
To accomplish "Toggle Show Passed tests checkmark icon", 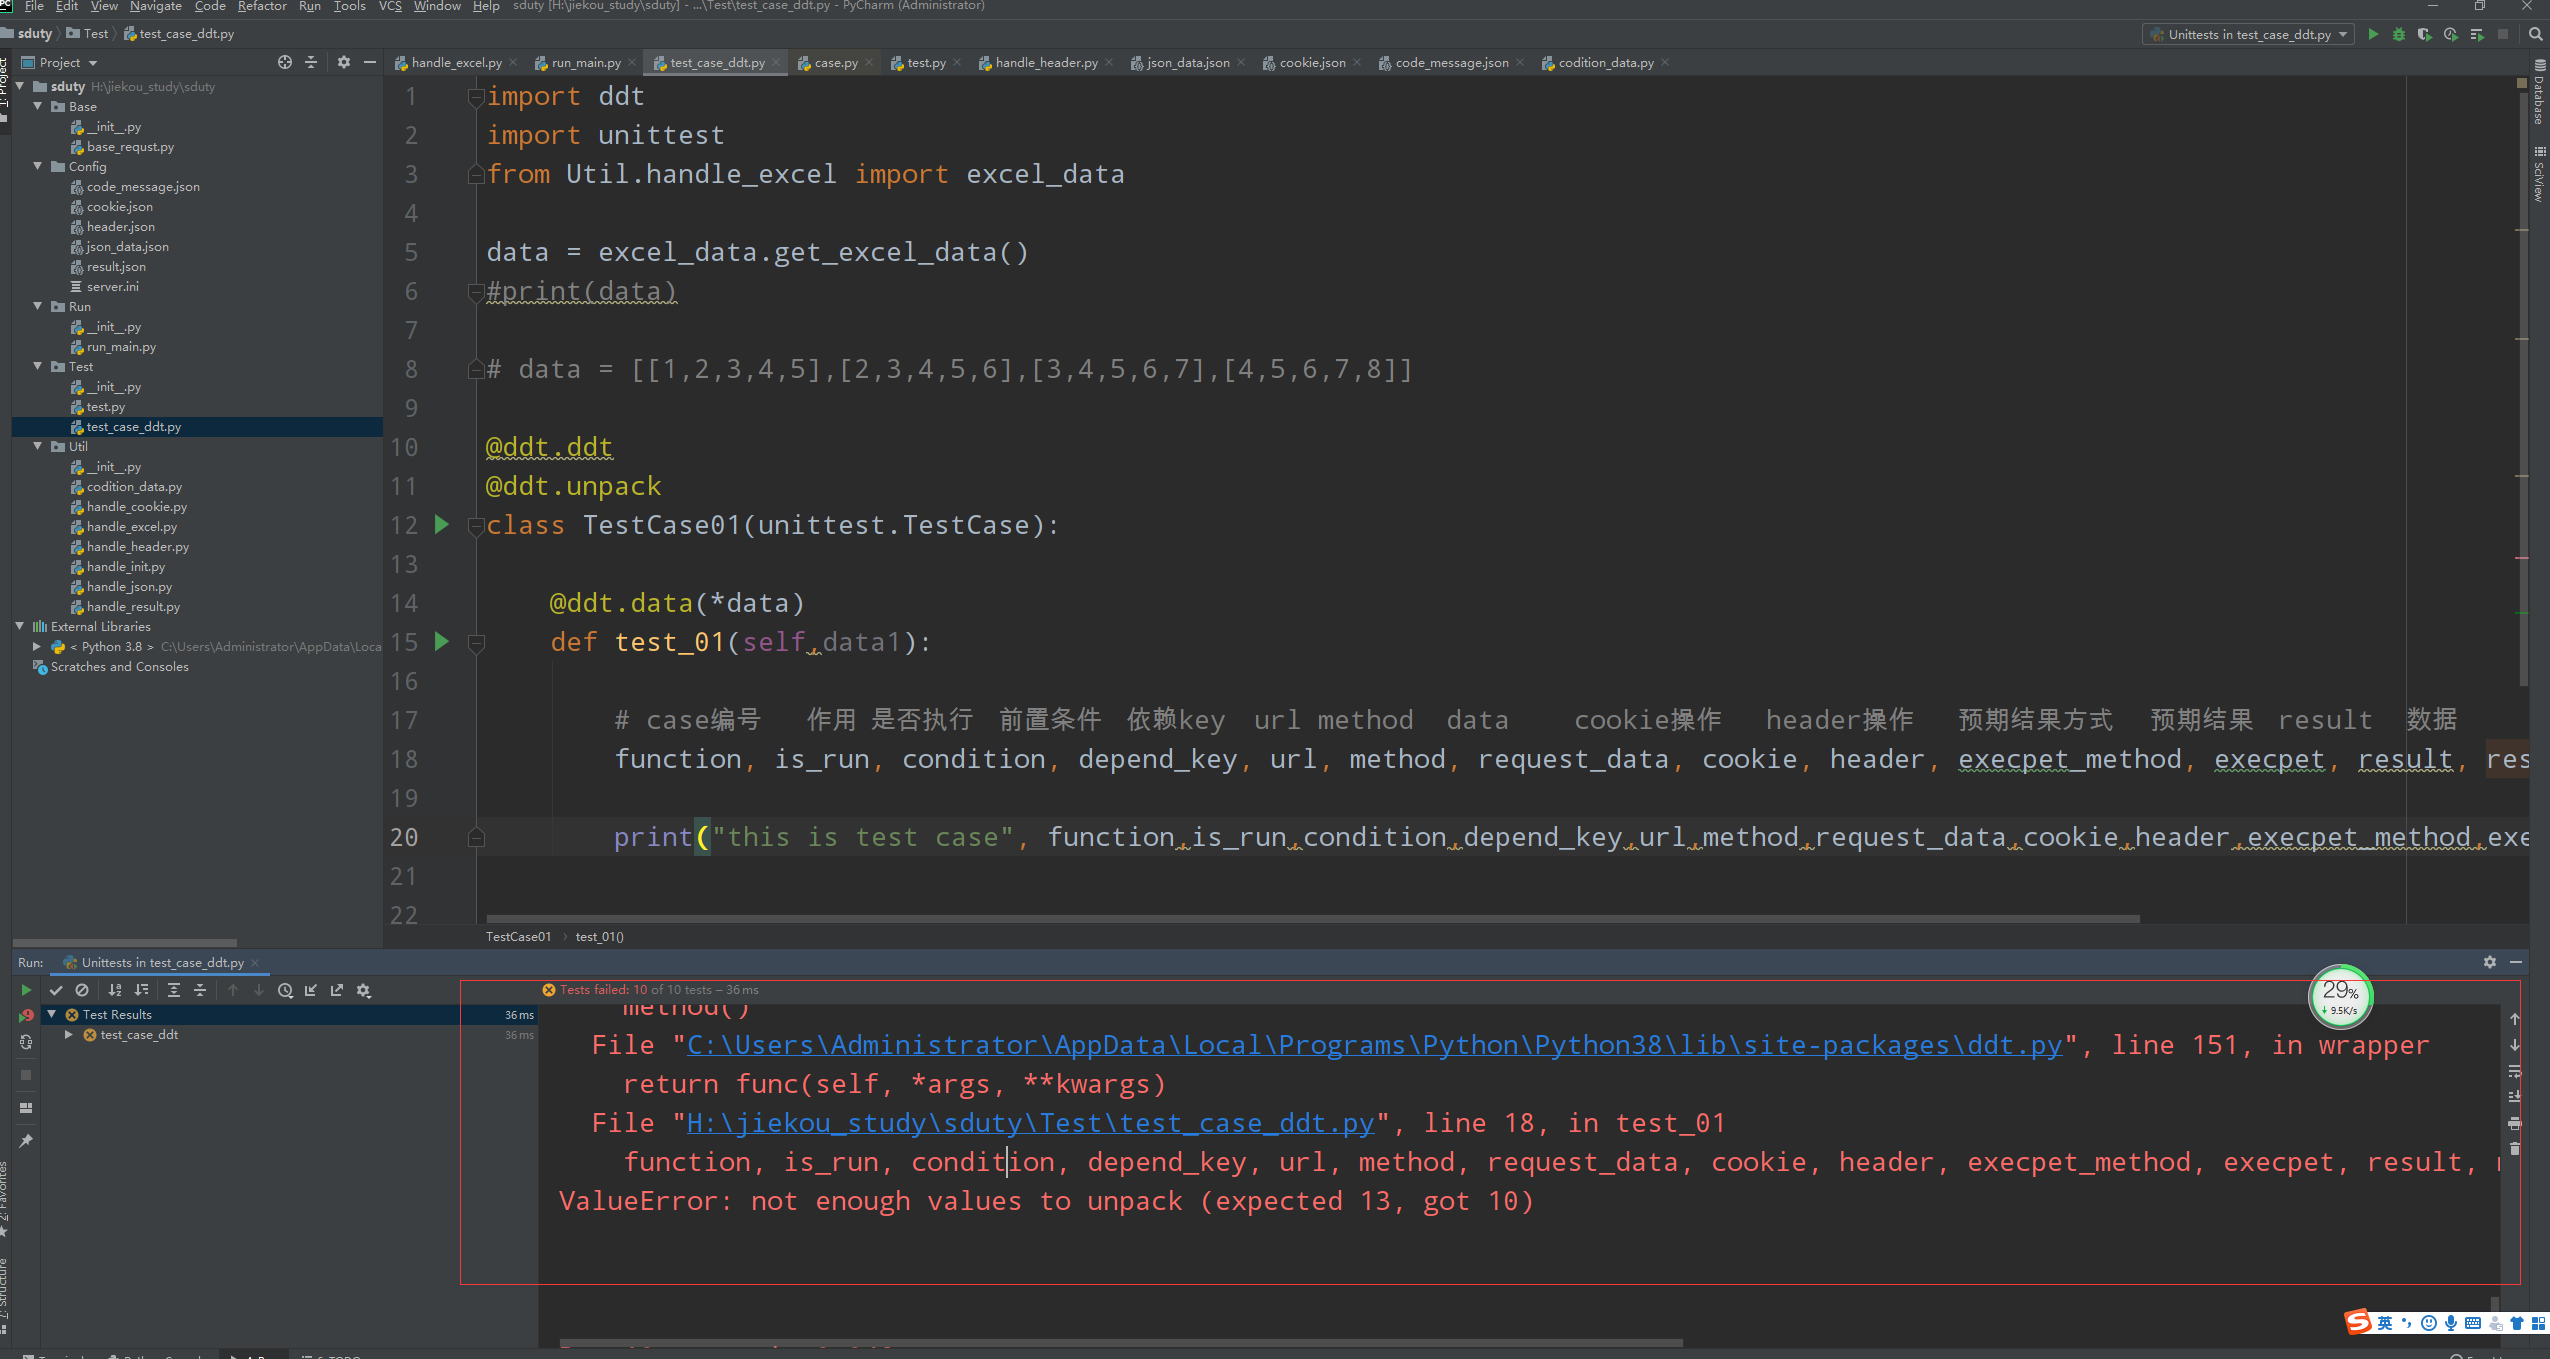I will (x=56, y=990).
